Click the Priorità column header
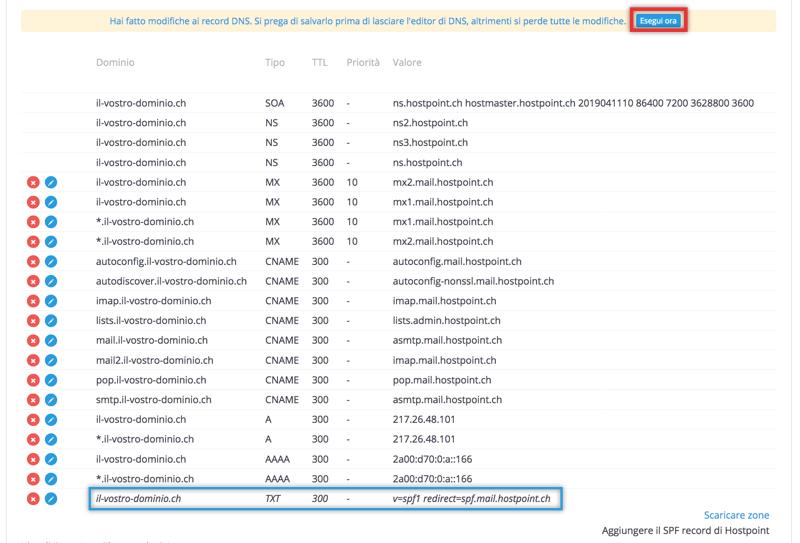This screenshot has width=800, height=543. point(363,62)
